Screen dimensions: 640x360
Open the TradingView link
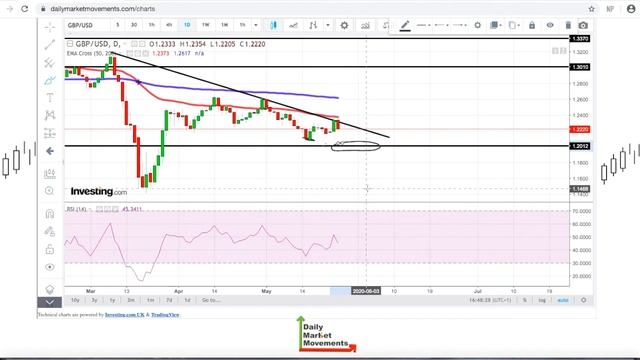click(165, 315)
